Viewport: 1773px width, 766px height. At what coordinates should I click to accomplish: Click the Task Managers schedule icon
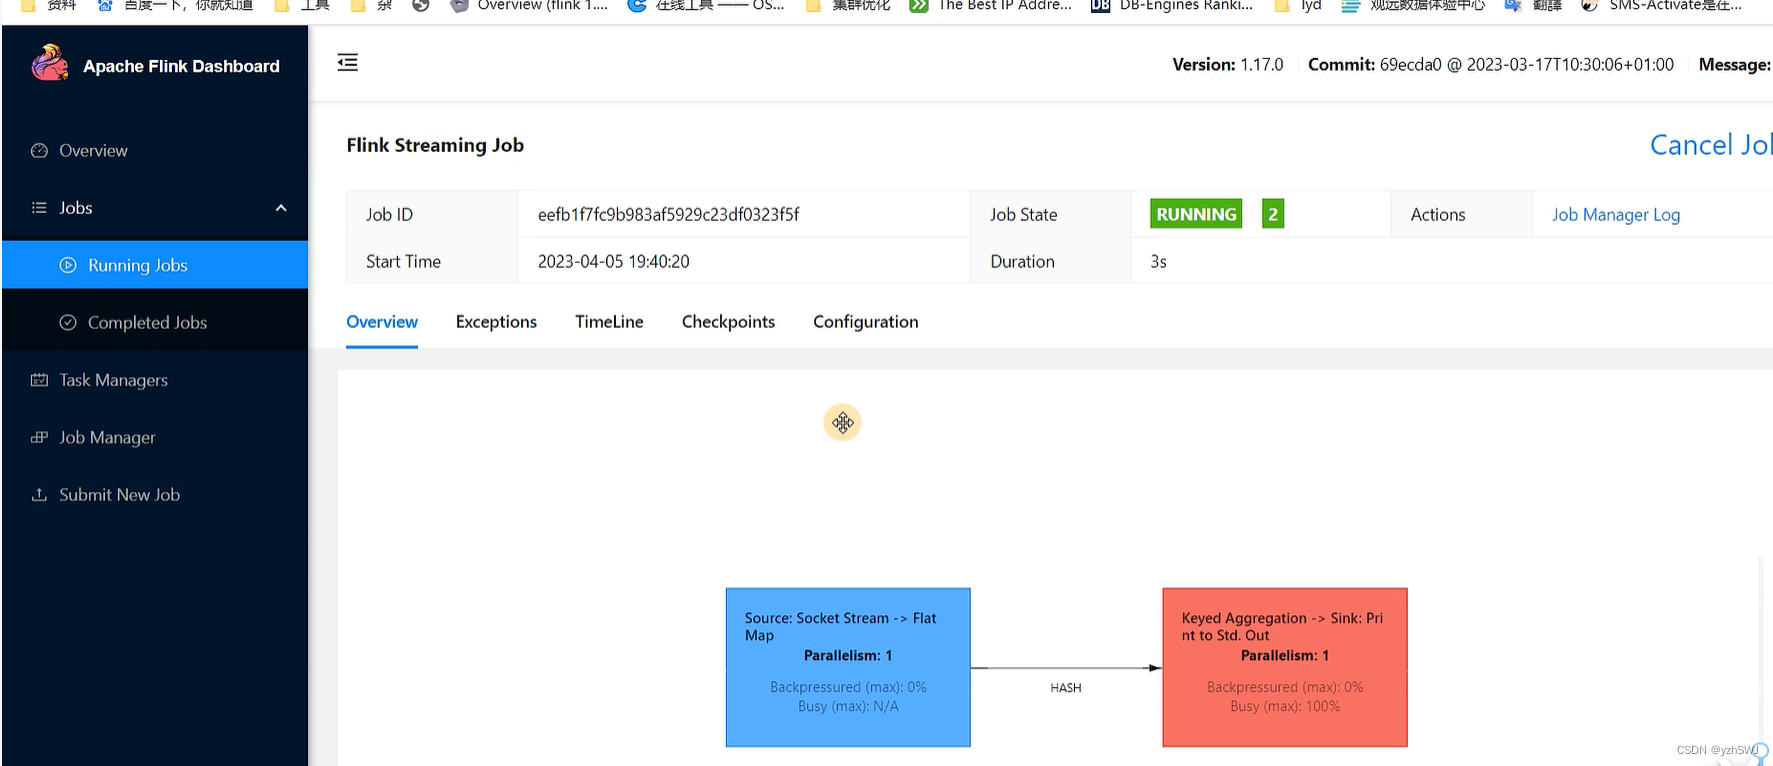(39, 380)
